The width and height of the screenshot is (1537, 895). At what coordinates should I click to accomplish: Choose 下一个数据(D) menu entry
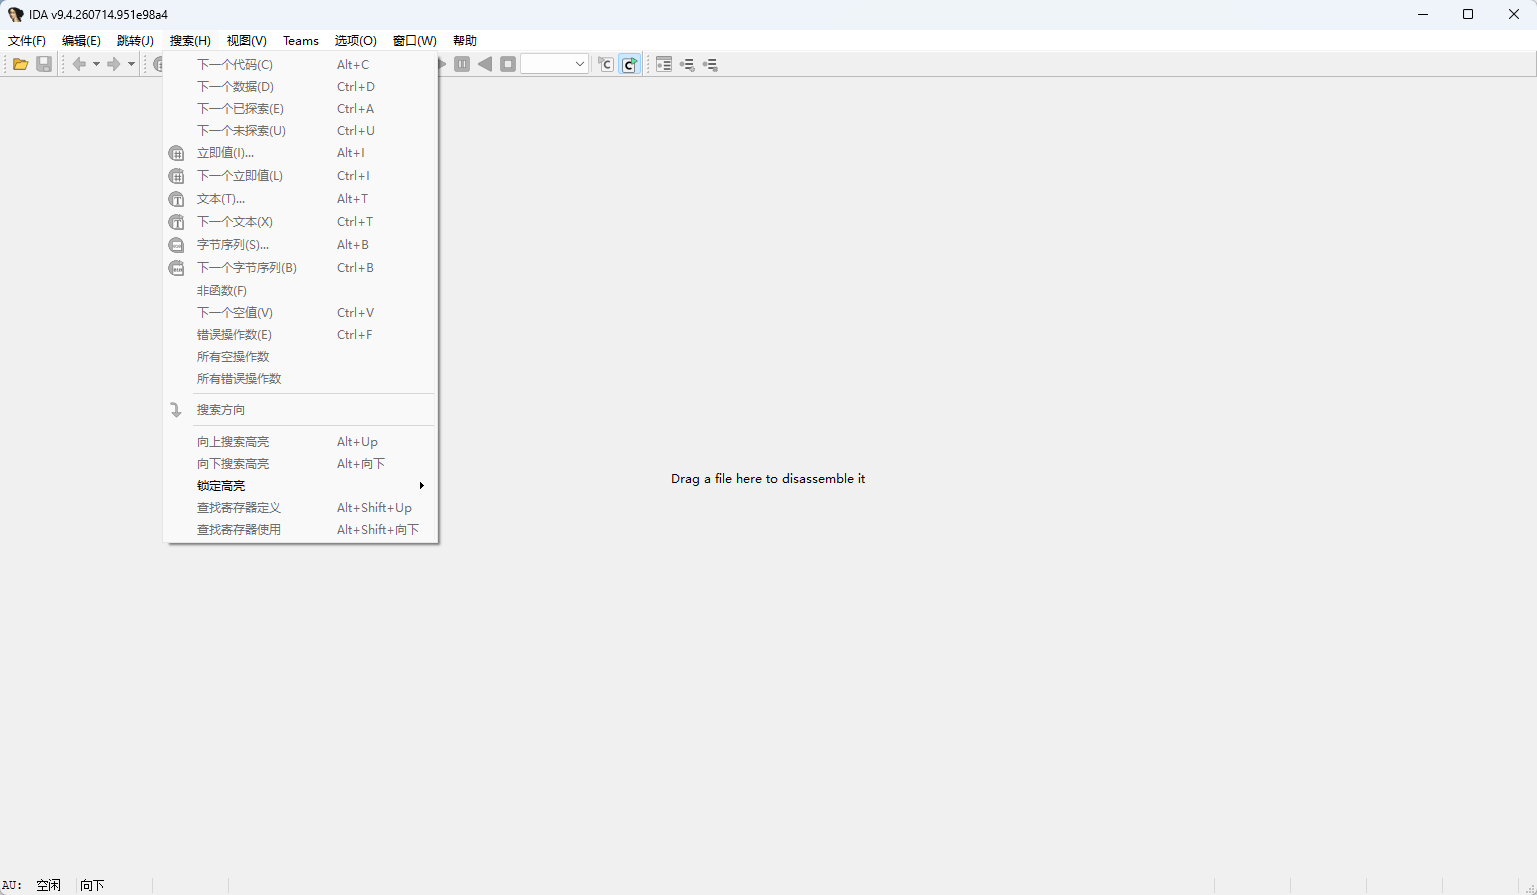click(301, 87)
